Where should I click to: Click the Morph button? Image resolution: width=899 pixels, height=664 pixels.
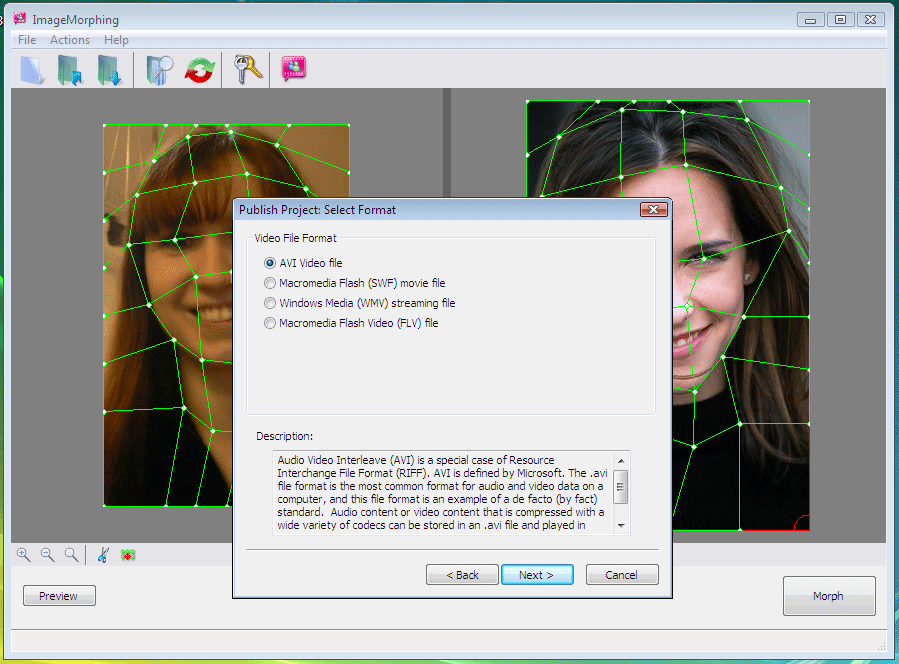point(829,596)
